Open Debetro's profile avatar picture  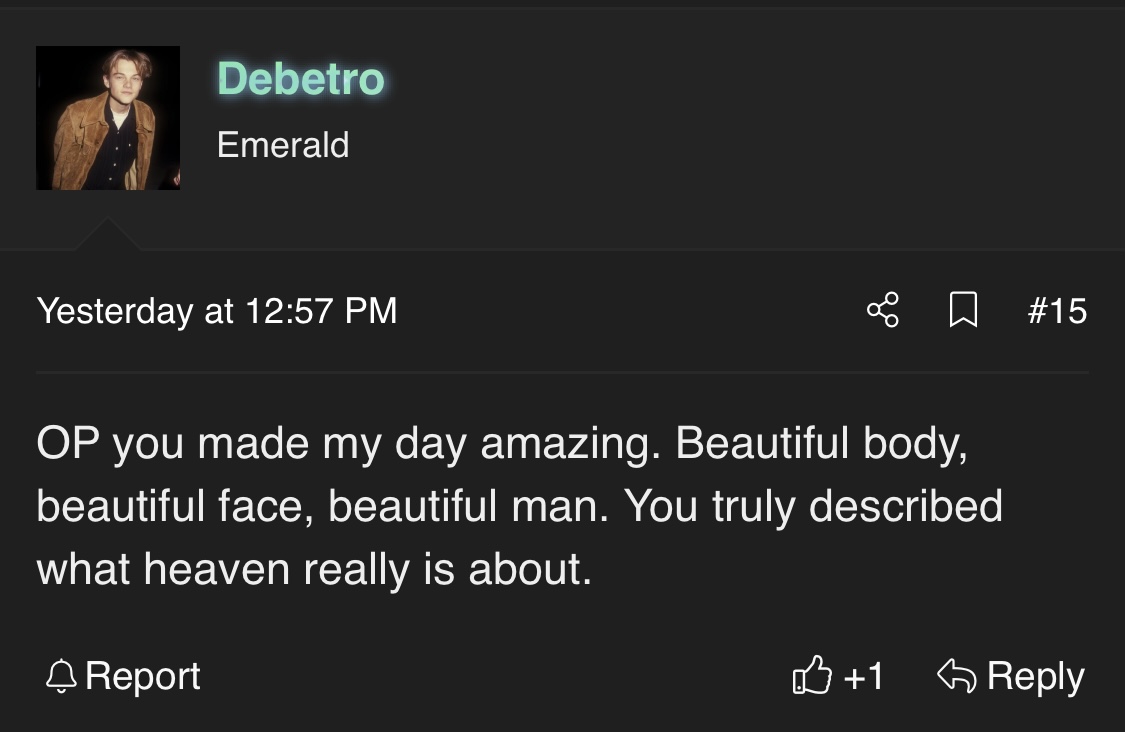pos(108,118)
